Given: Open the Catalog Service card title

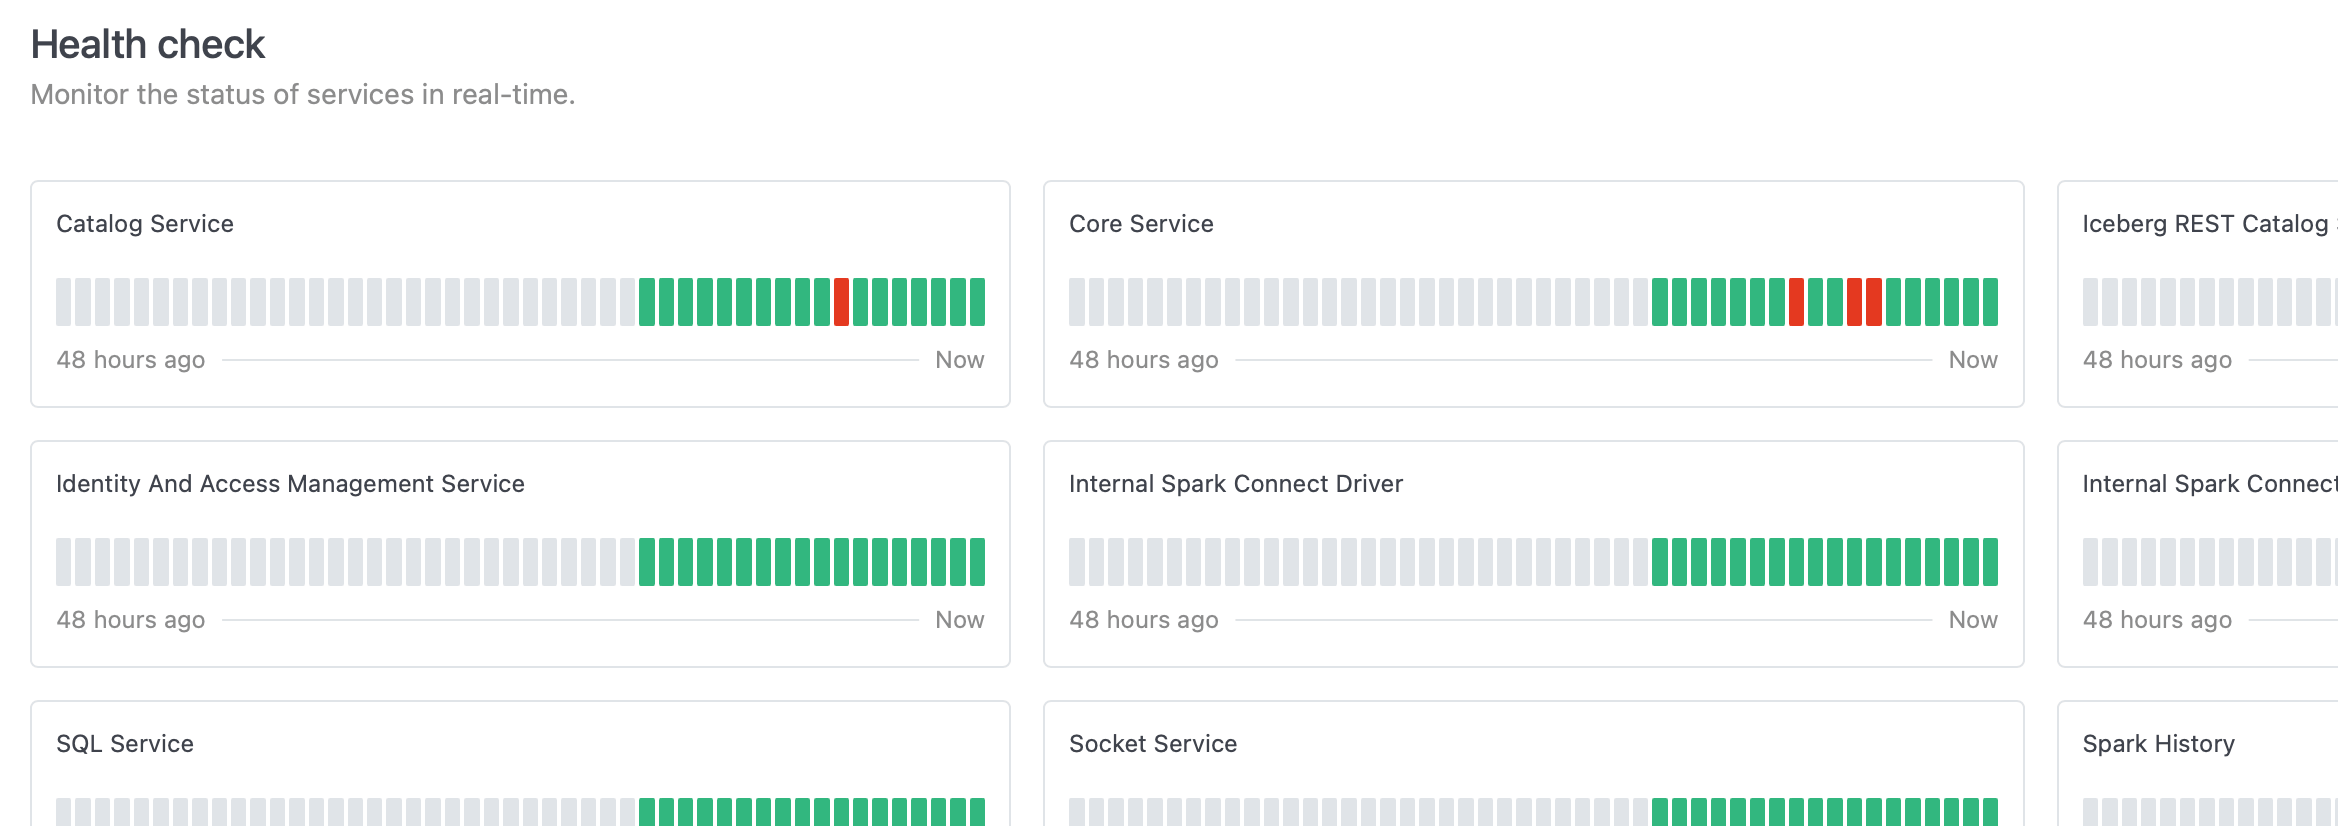Looking at the screenshot, I should [x=145, y=224].
